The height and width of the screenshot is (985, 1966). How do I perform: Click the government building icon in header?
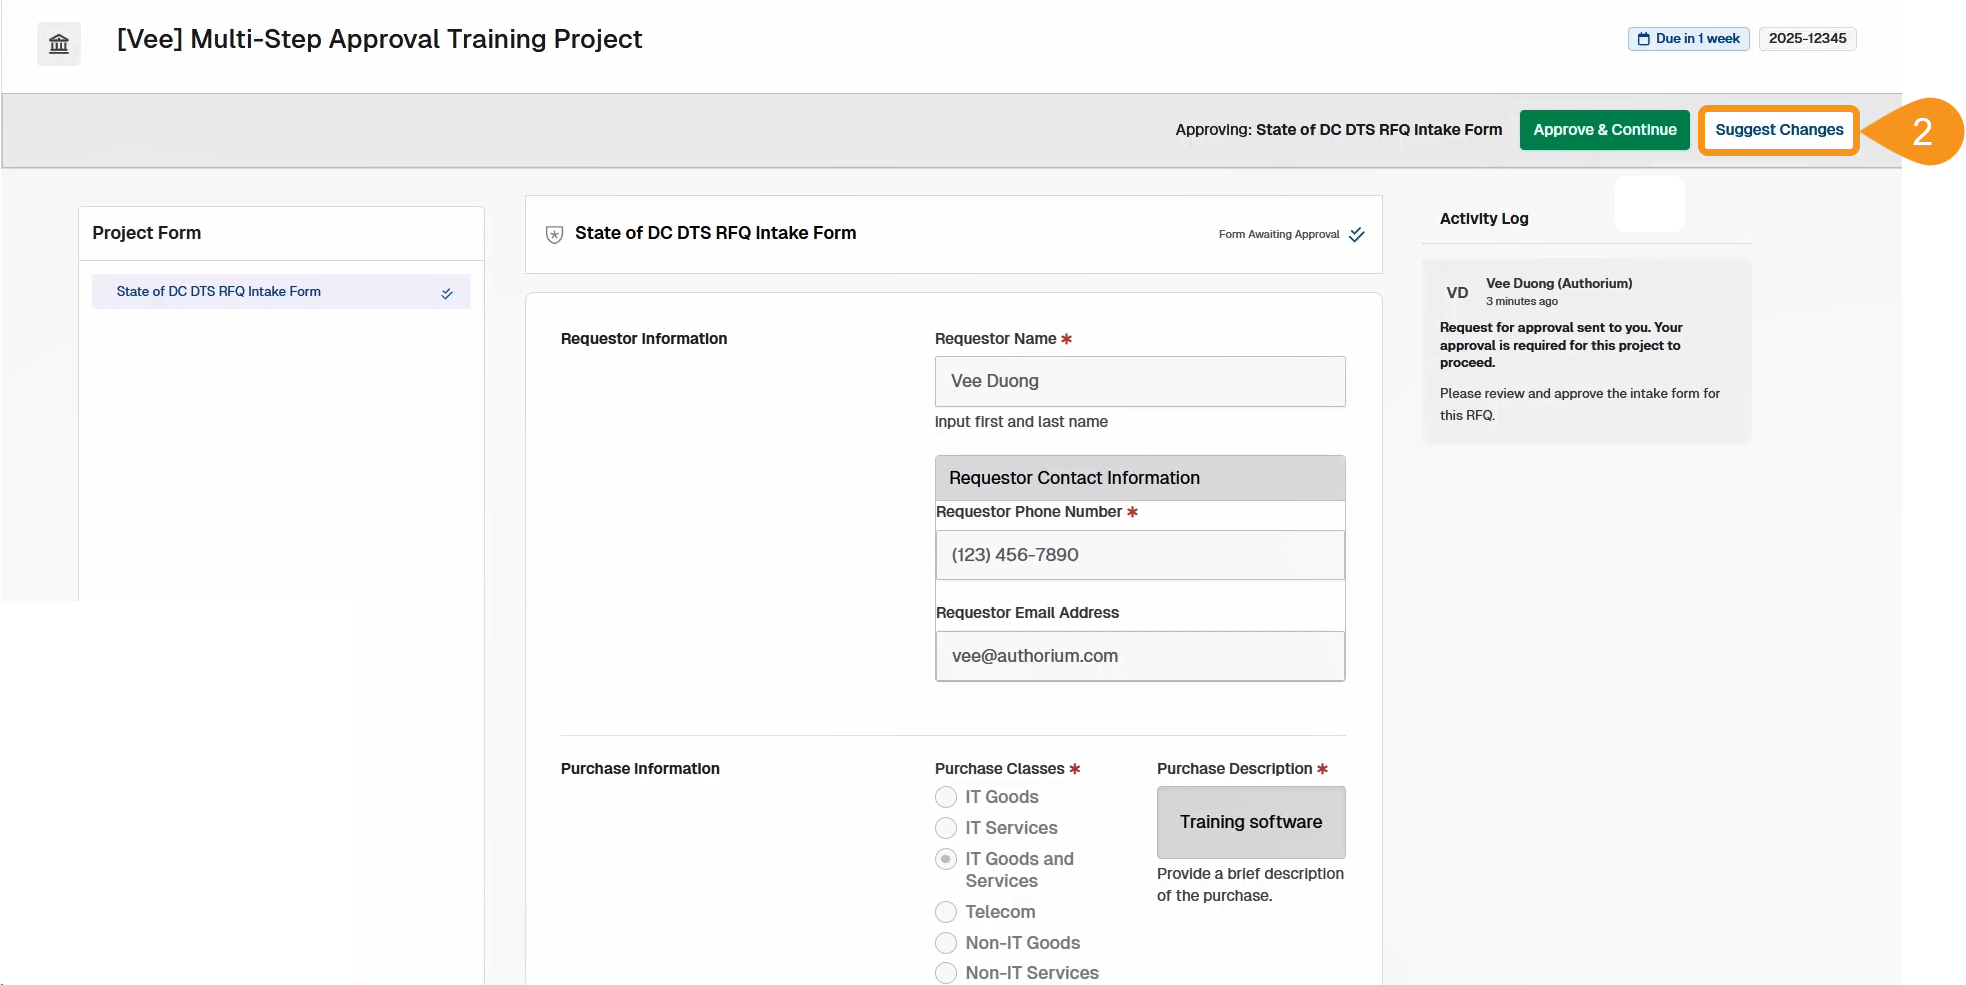(59, 44)
